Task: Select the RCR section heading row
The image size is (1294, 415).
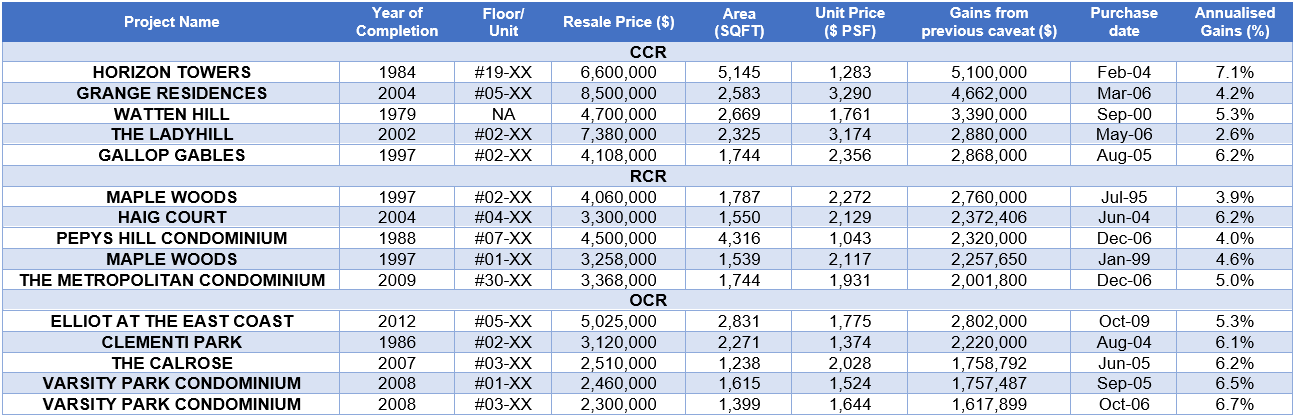Action: pyautogui.click(x=647, y=176)
